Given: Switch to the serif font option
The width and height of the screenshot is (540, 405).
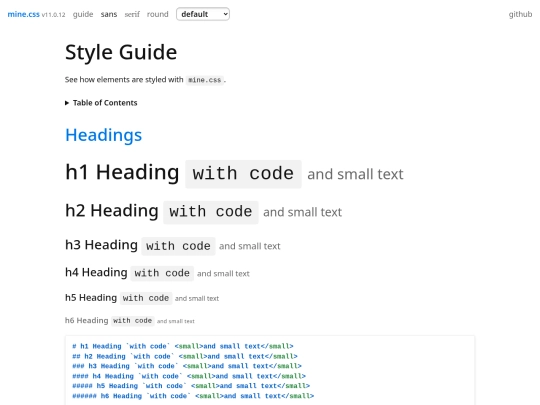Looking at the screenshot, I should (x=132, y=14).
